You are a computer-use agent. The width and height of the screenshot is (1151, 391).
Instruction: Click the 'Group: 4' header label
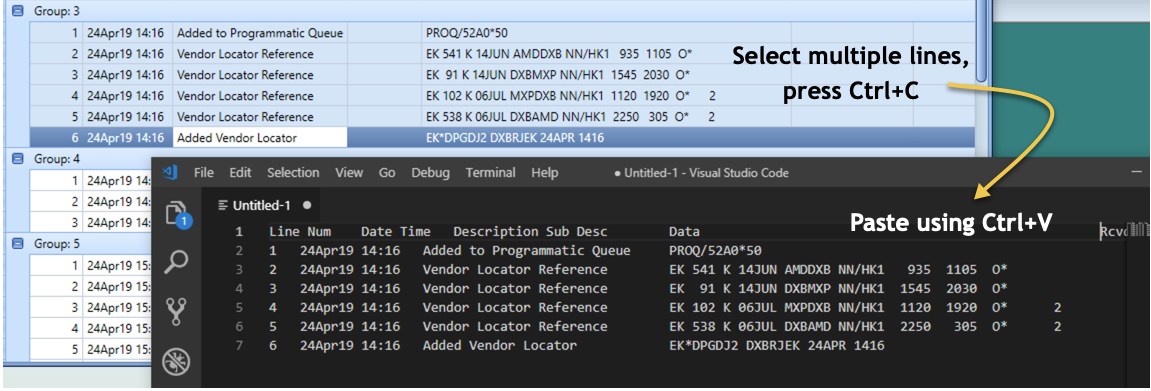[57, 158]
